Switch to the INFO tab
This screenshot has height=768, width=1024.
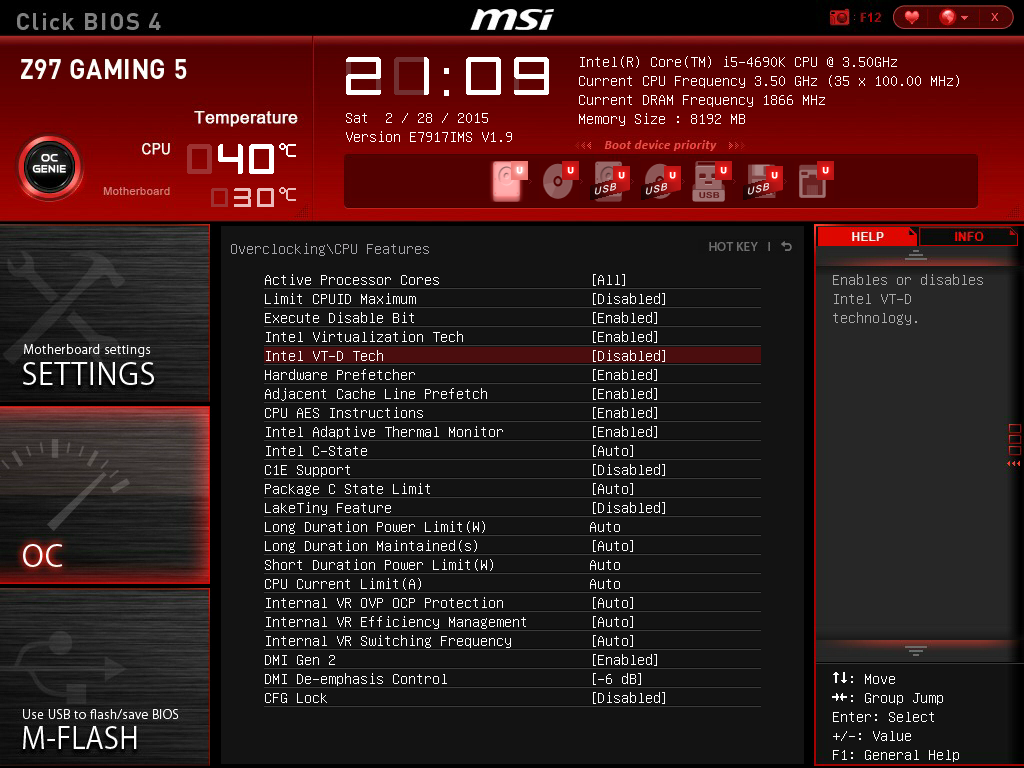pos(968,236)
